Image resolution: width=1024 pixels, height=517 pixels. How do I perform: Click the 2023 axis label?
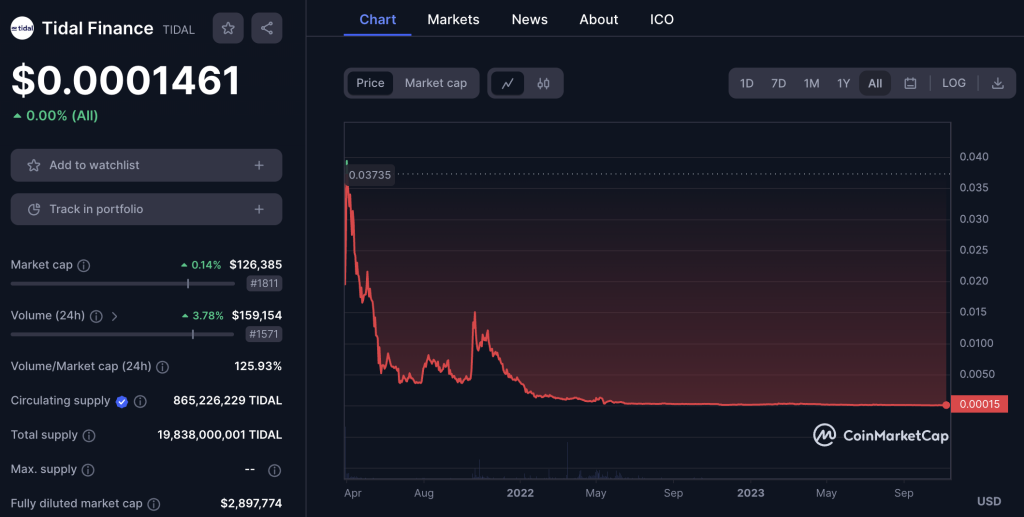[x=750, y=494]
